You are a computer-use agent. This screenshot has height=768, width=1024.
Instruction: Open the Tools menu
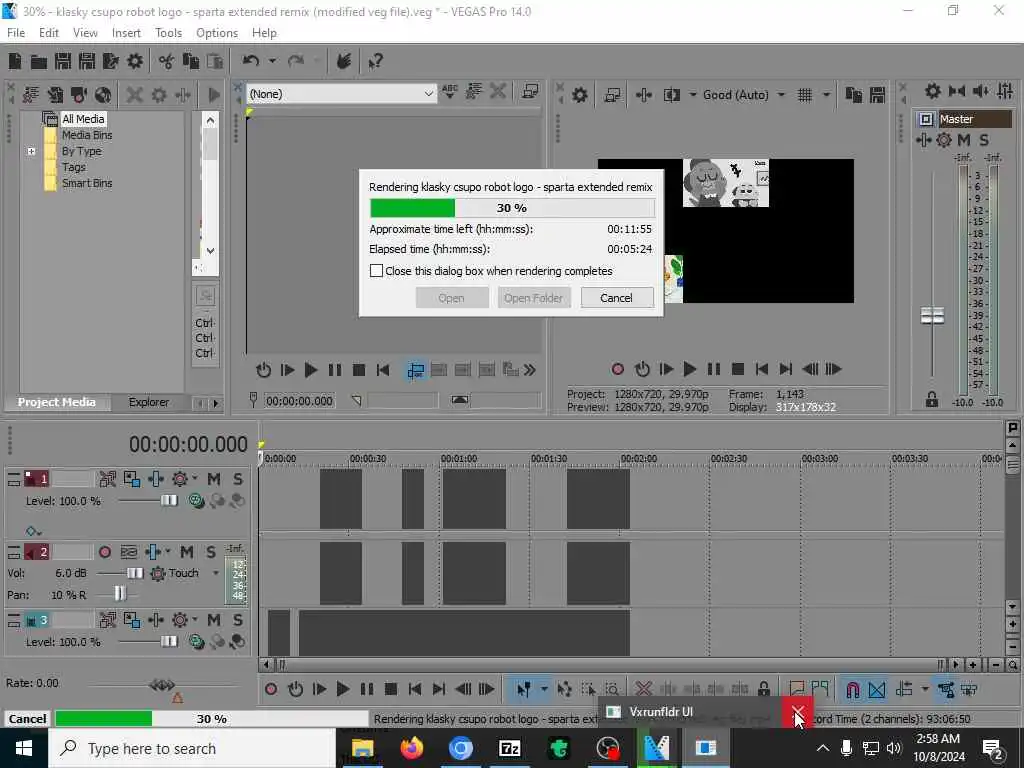pyautogui.click(x=168, y=33)
